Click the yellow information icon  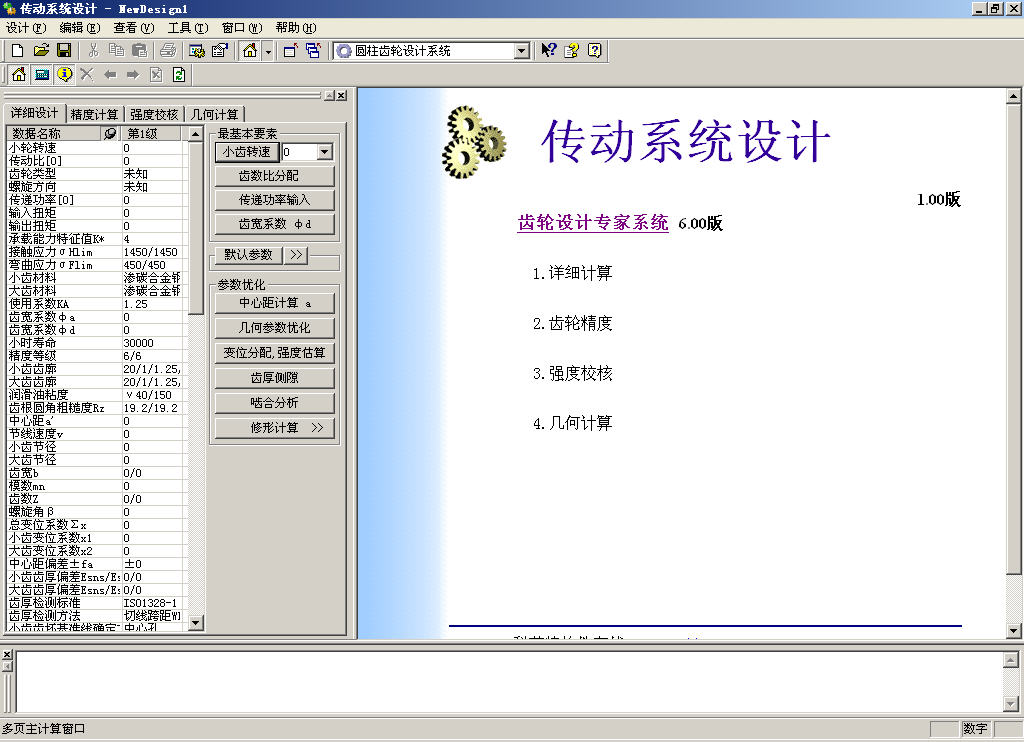pos(64,75)
